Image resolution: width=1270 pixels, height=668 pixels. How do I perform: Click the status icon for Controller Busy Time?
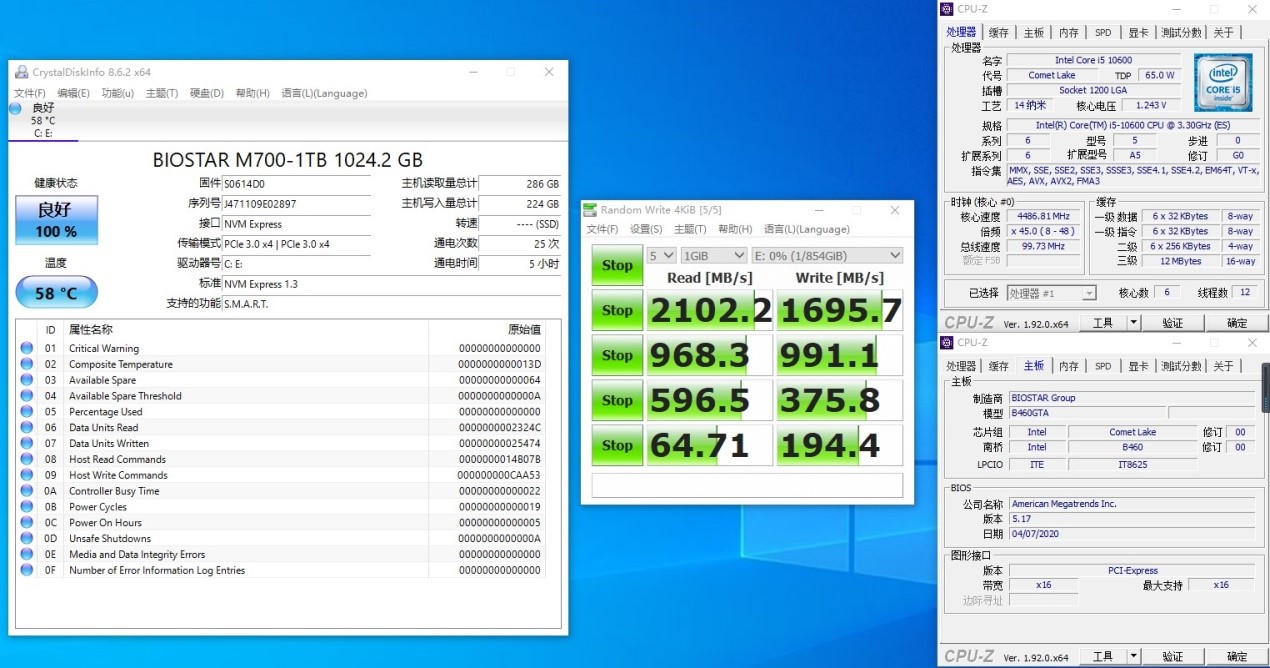click(x=26, y=491)
